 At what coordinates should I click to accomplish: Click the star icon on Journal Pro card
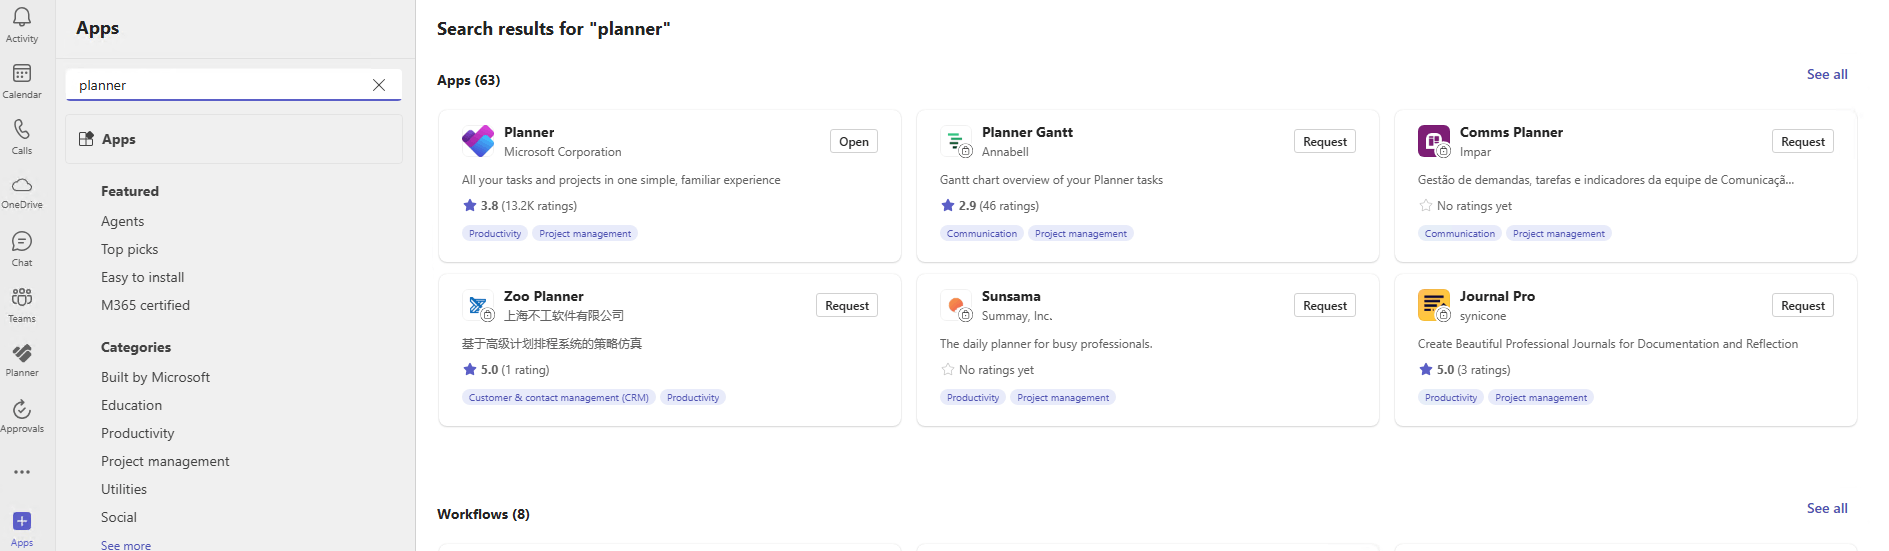[x=1425, y=369]
